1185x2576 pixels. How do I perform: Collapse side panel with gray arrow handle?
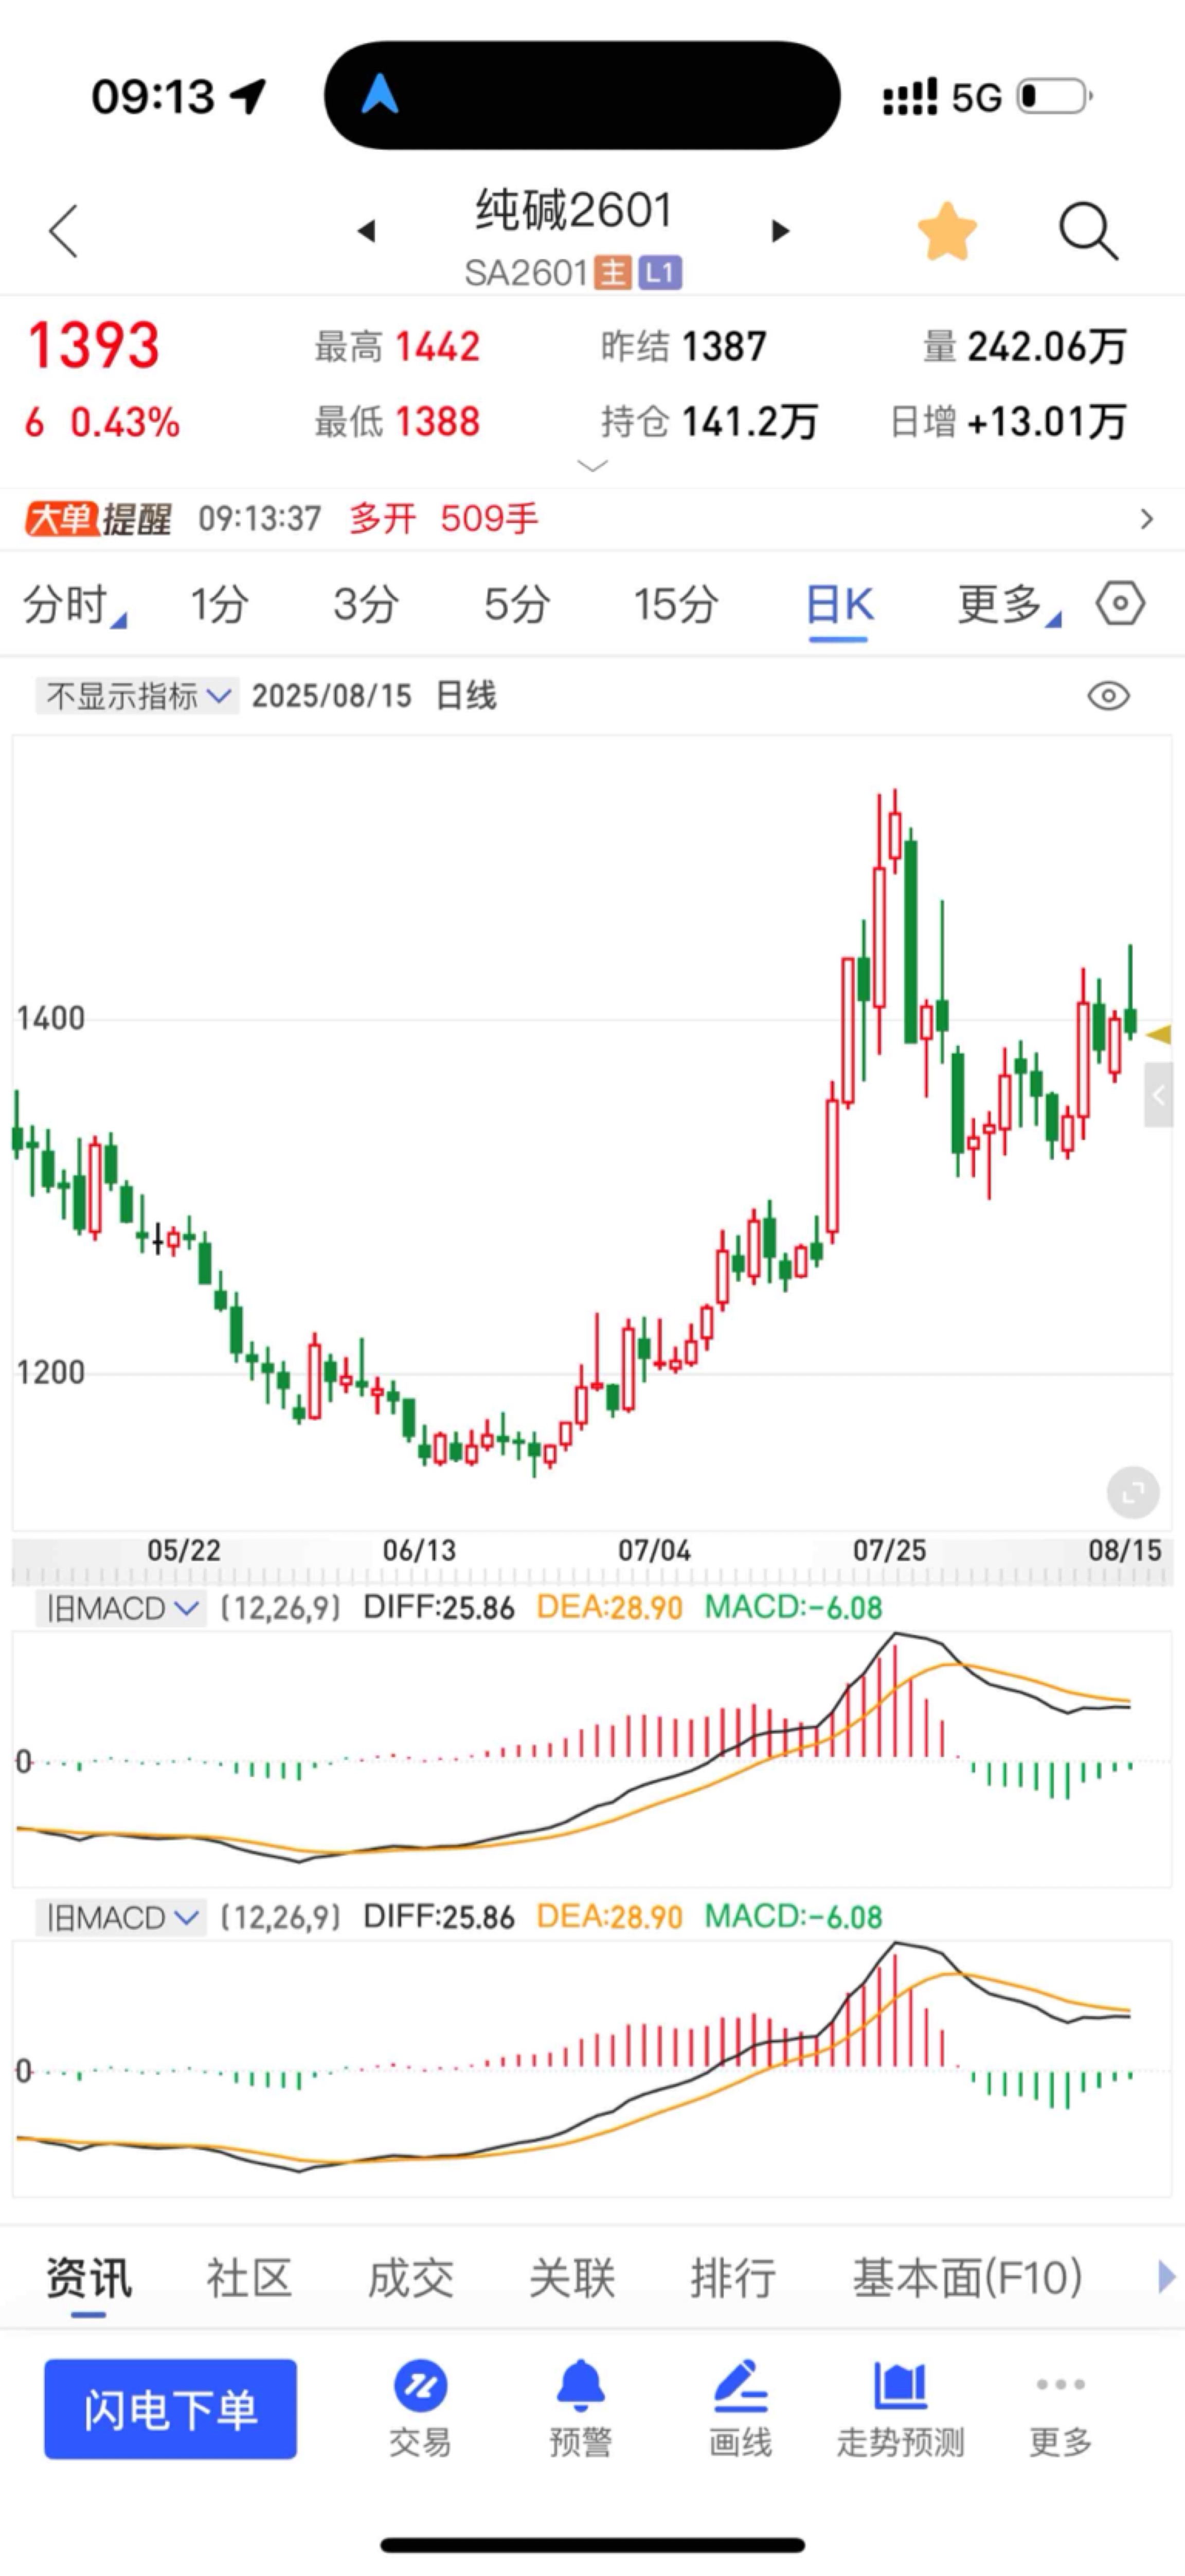click(x=1158, y=1095)
